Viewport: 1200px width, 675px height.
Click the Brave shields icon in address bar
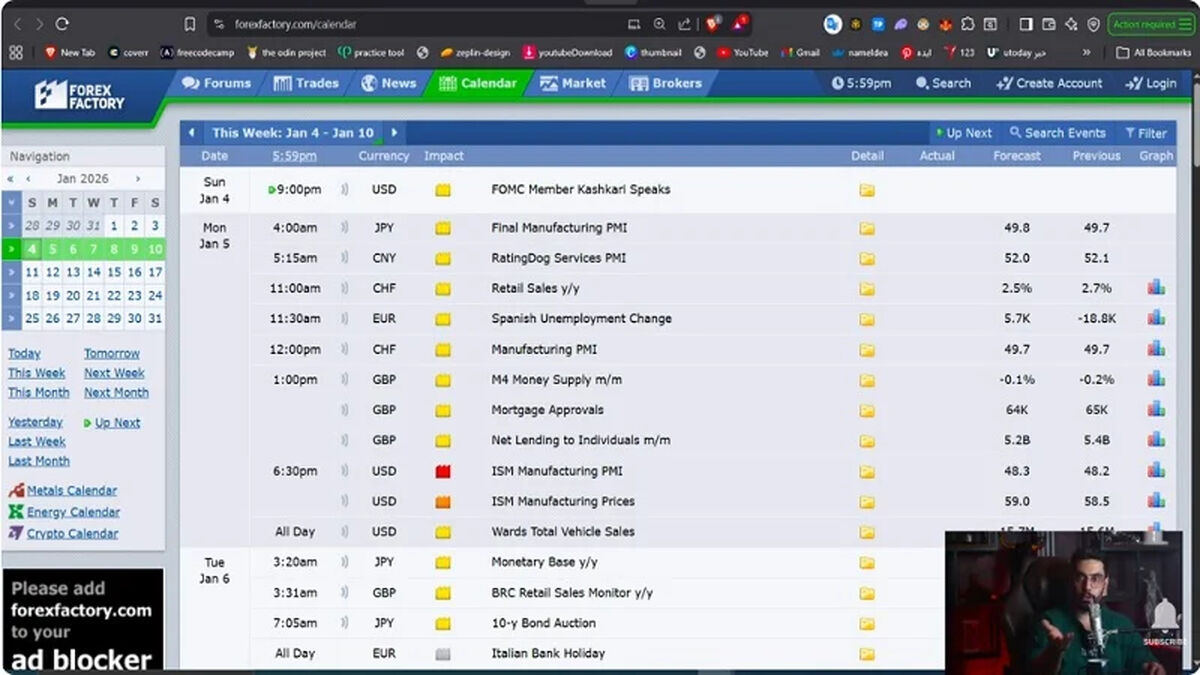click(713, 24)
